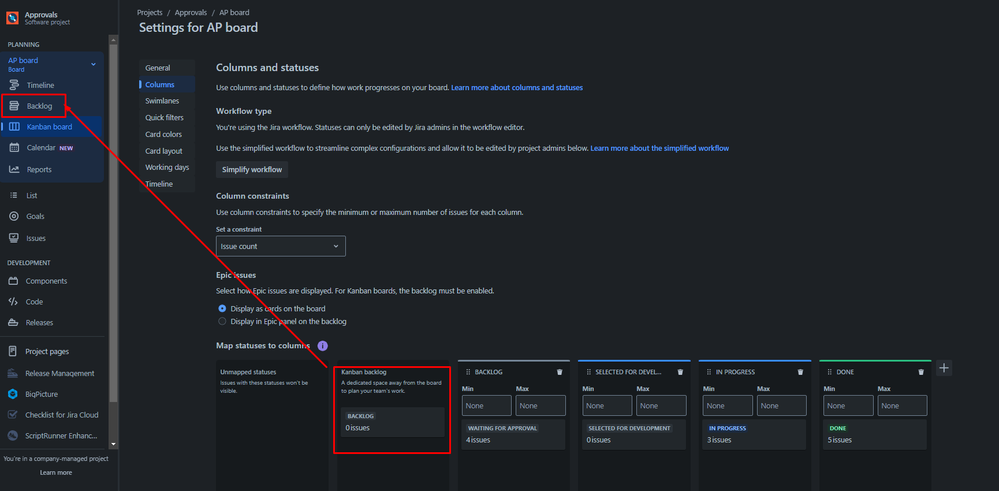
Task: Click the BACKLOG column Min field
Action: pyautogui.click(x=487, y=406)
